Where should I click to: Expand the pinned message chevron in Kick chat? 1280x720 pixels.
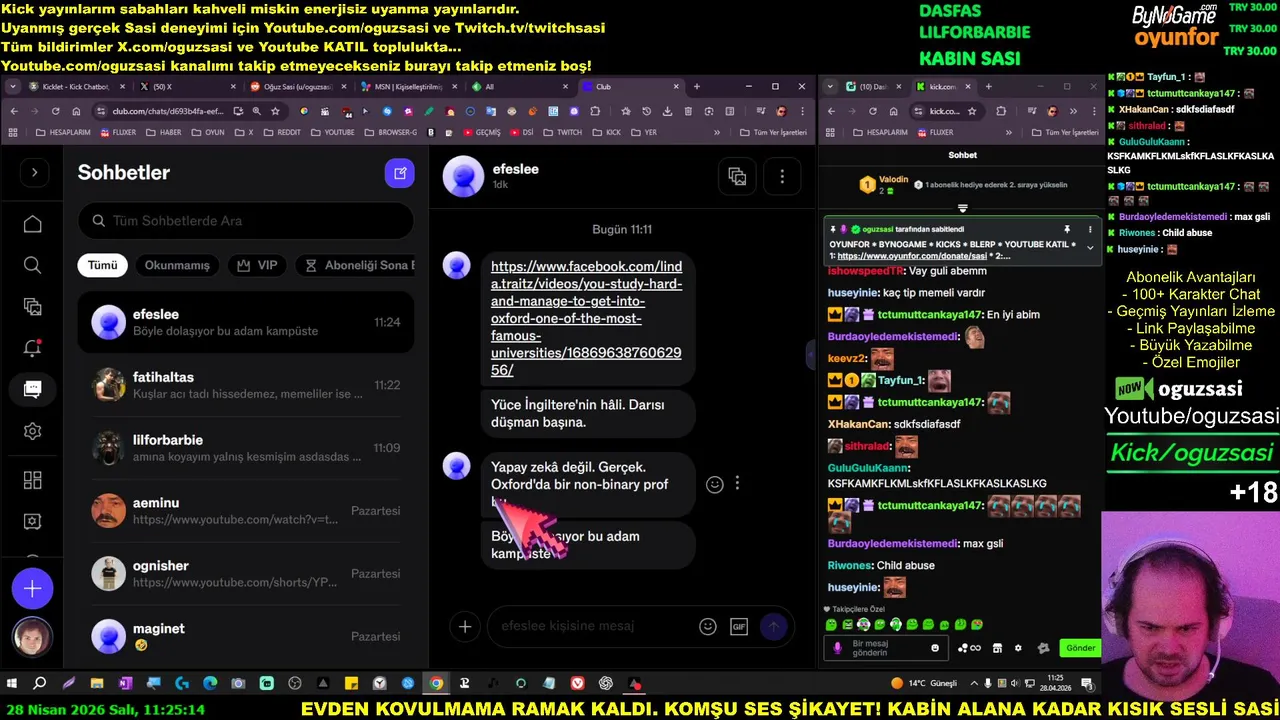click(1090, 247)
